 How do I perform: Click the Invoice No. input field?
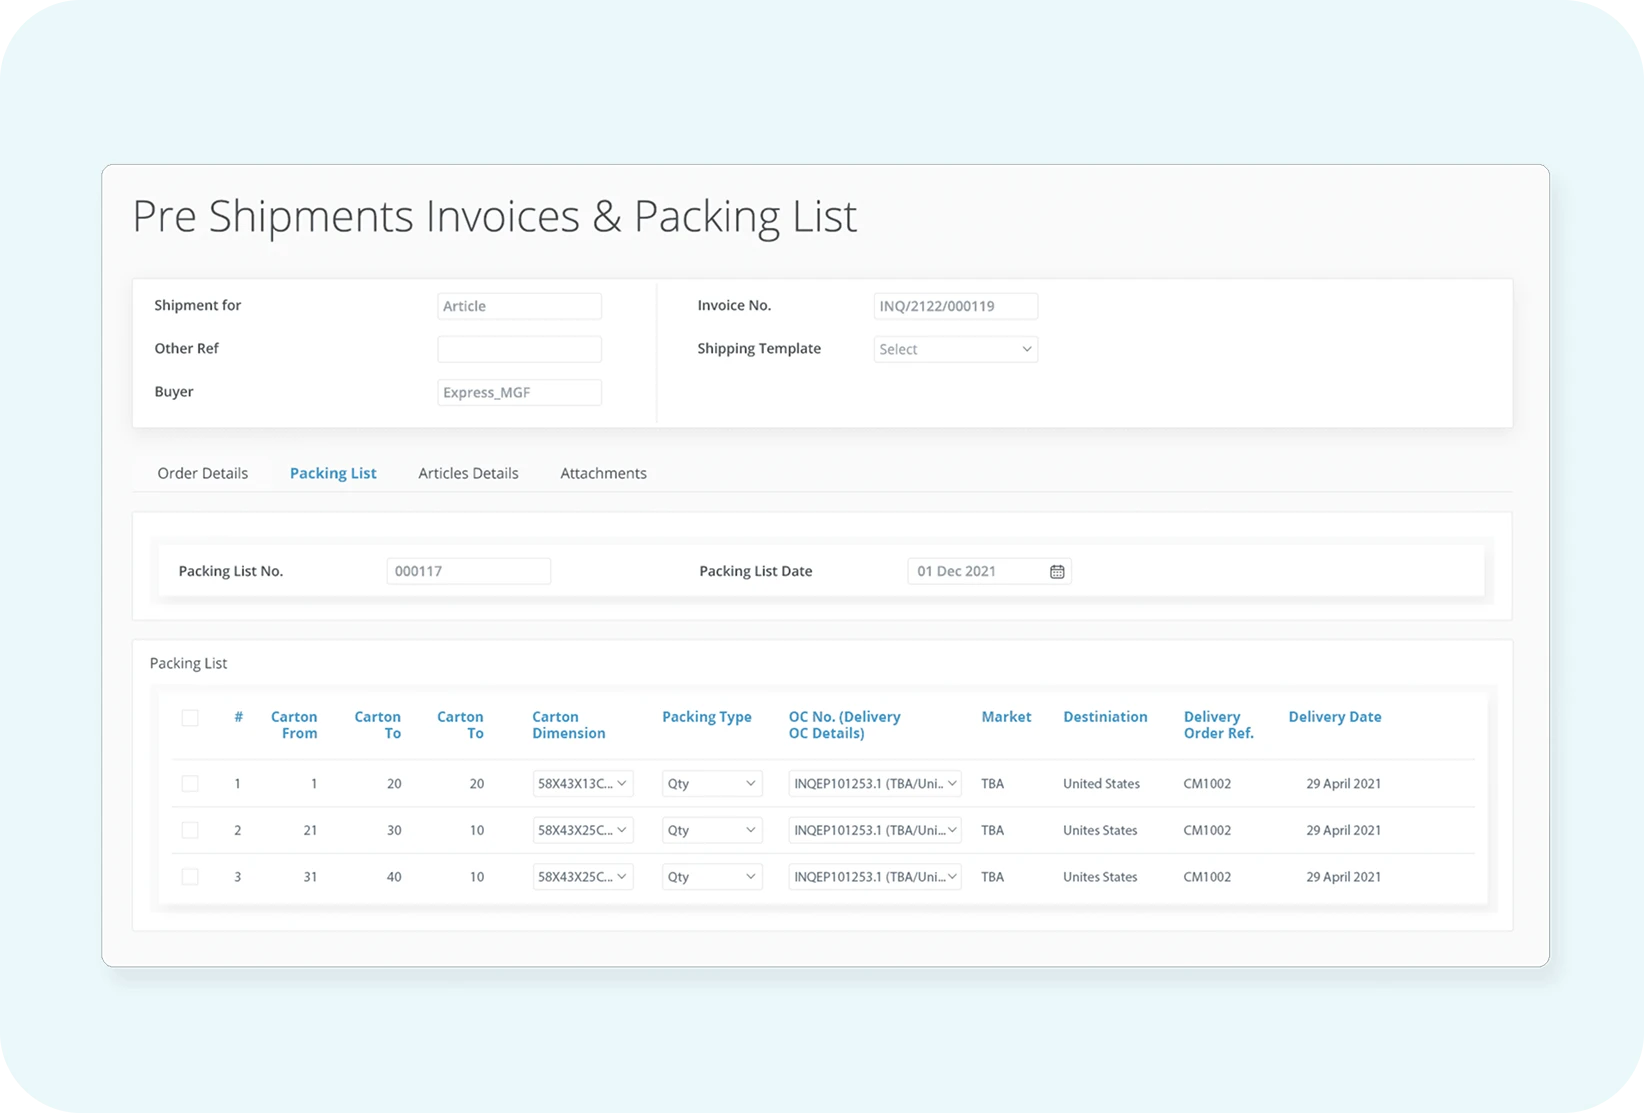955,306
